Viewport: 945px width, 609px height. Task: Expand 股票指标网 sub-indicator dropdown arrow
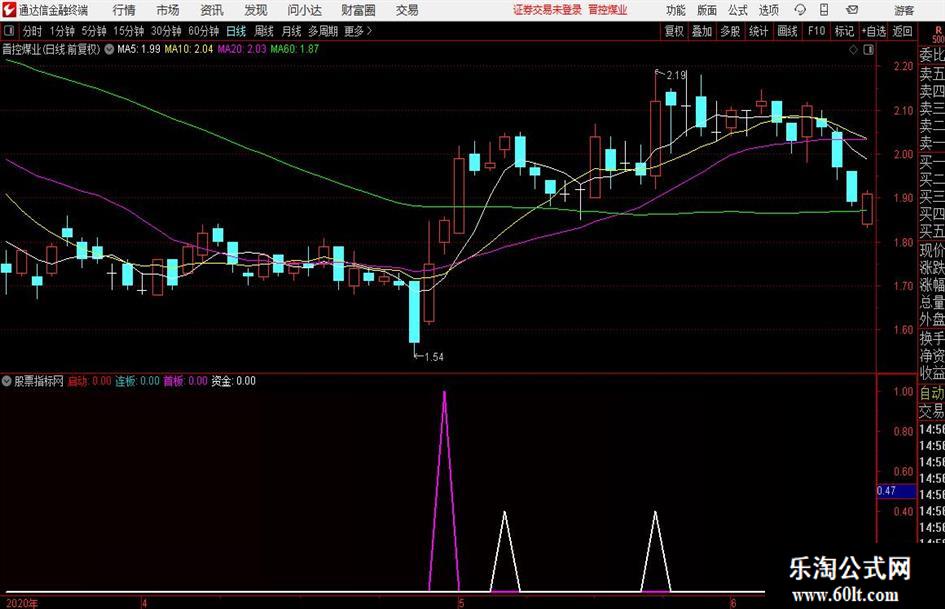[x=7, y=381]
